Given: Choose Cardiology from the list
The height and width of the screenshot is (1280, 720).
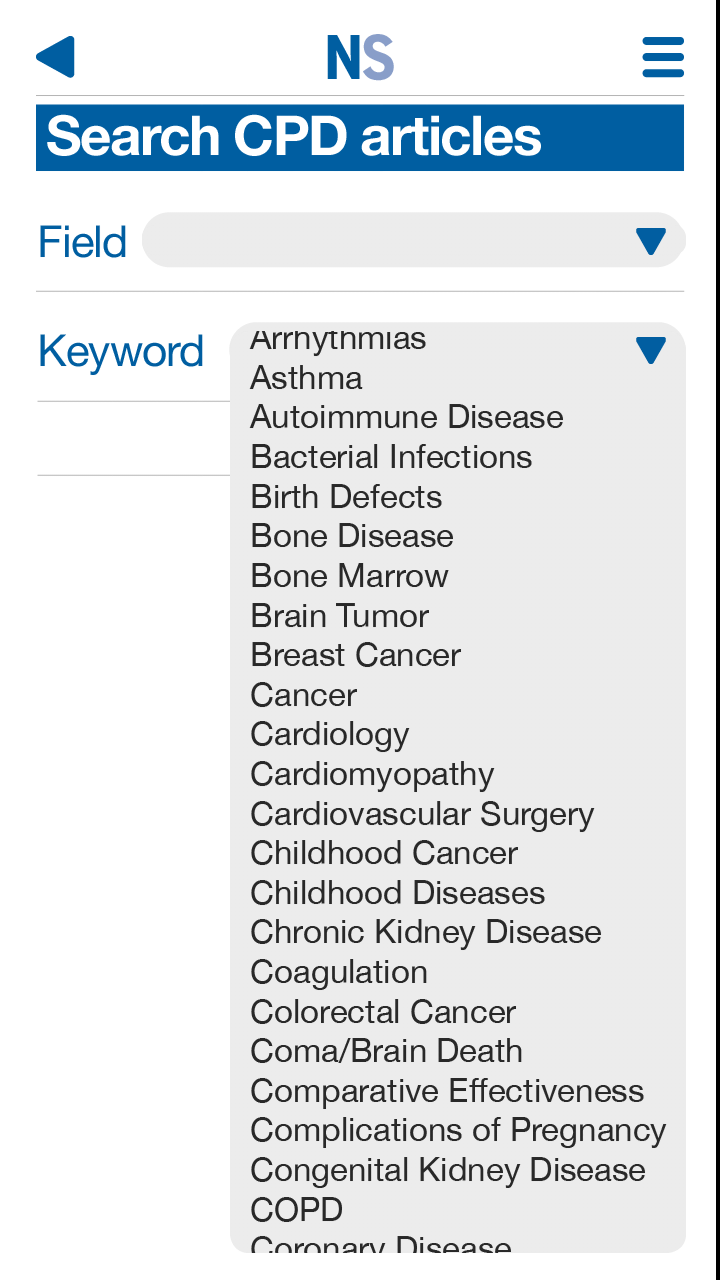Looking at the screenshot, I should click(329, 734).
